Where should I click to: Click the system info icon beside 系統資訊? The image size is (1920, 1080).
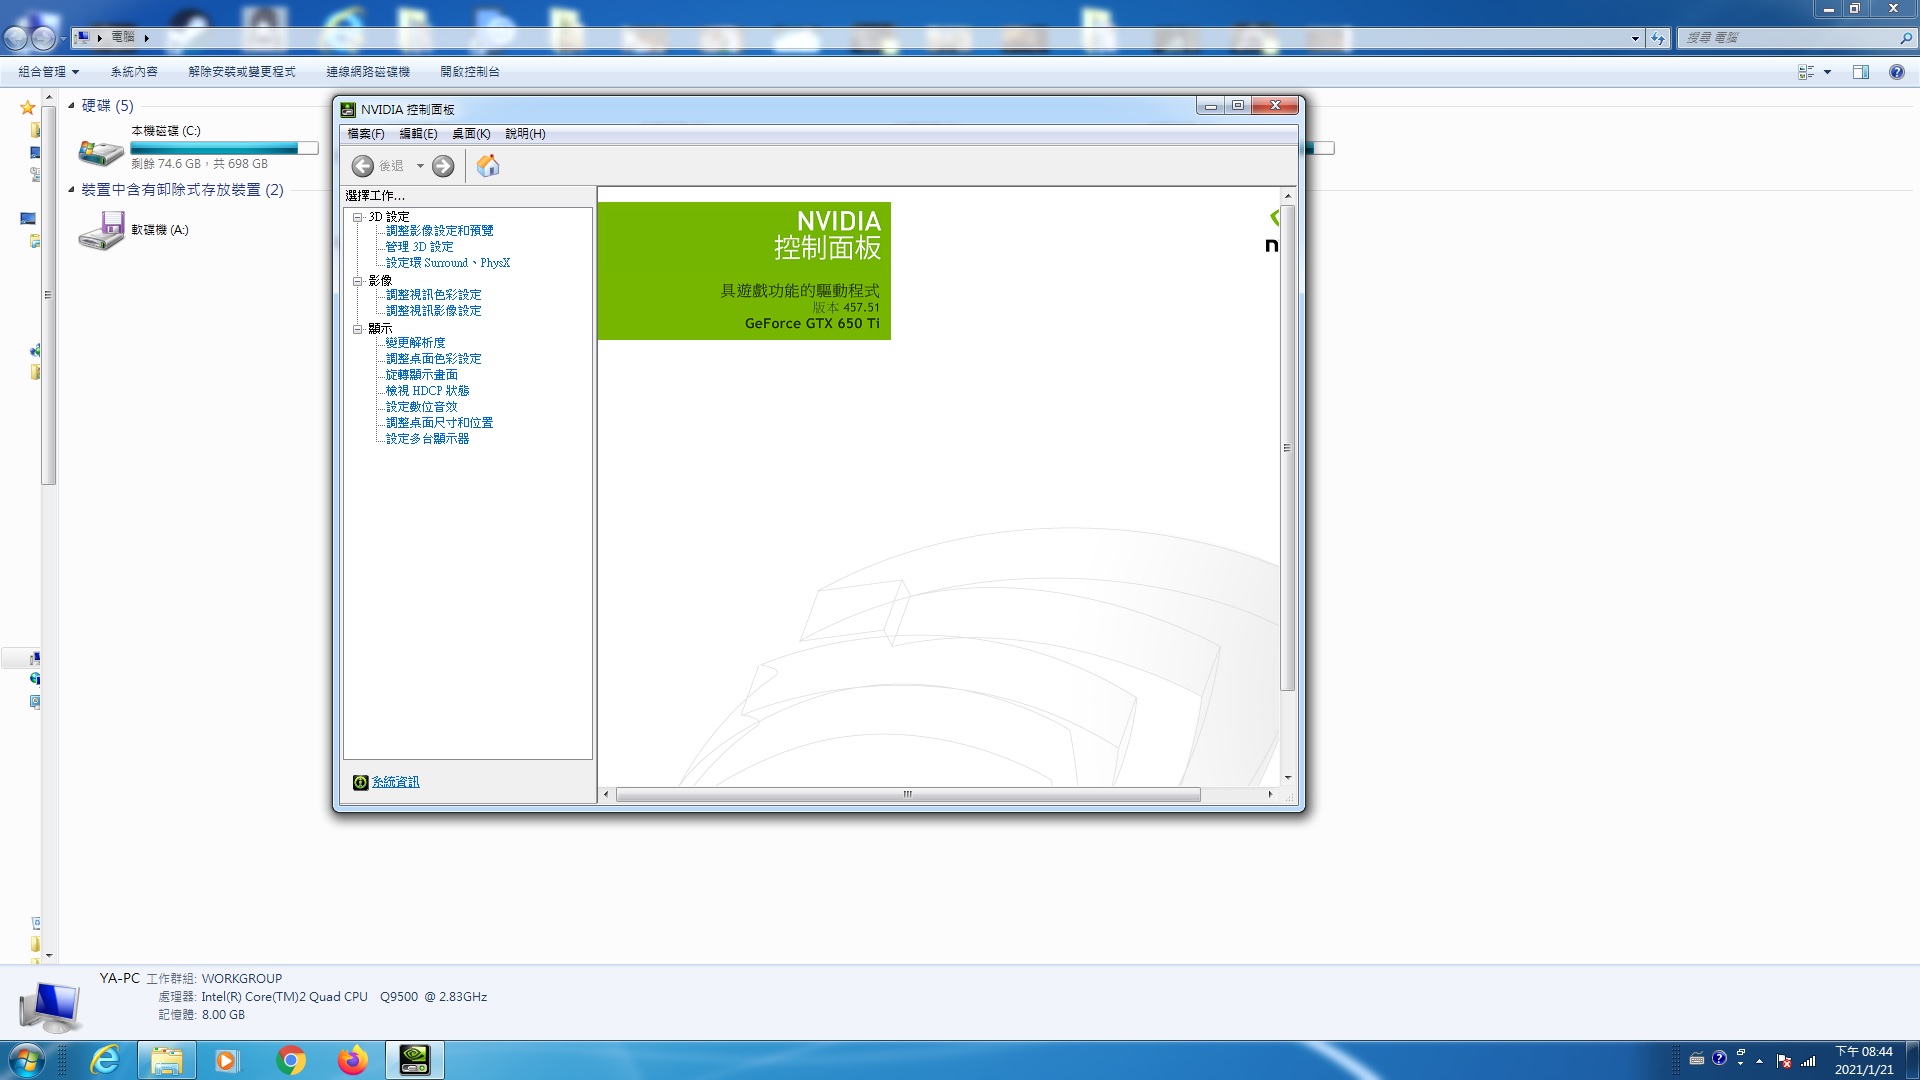[x=361, y=782]
